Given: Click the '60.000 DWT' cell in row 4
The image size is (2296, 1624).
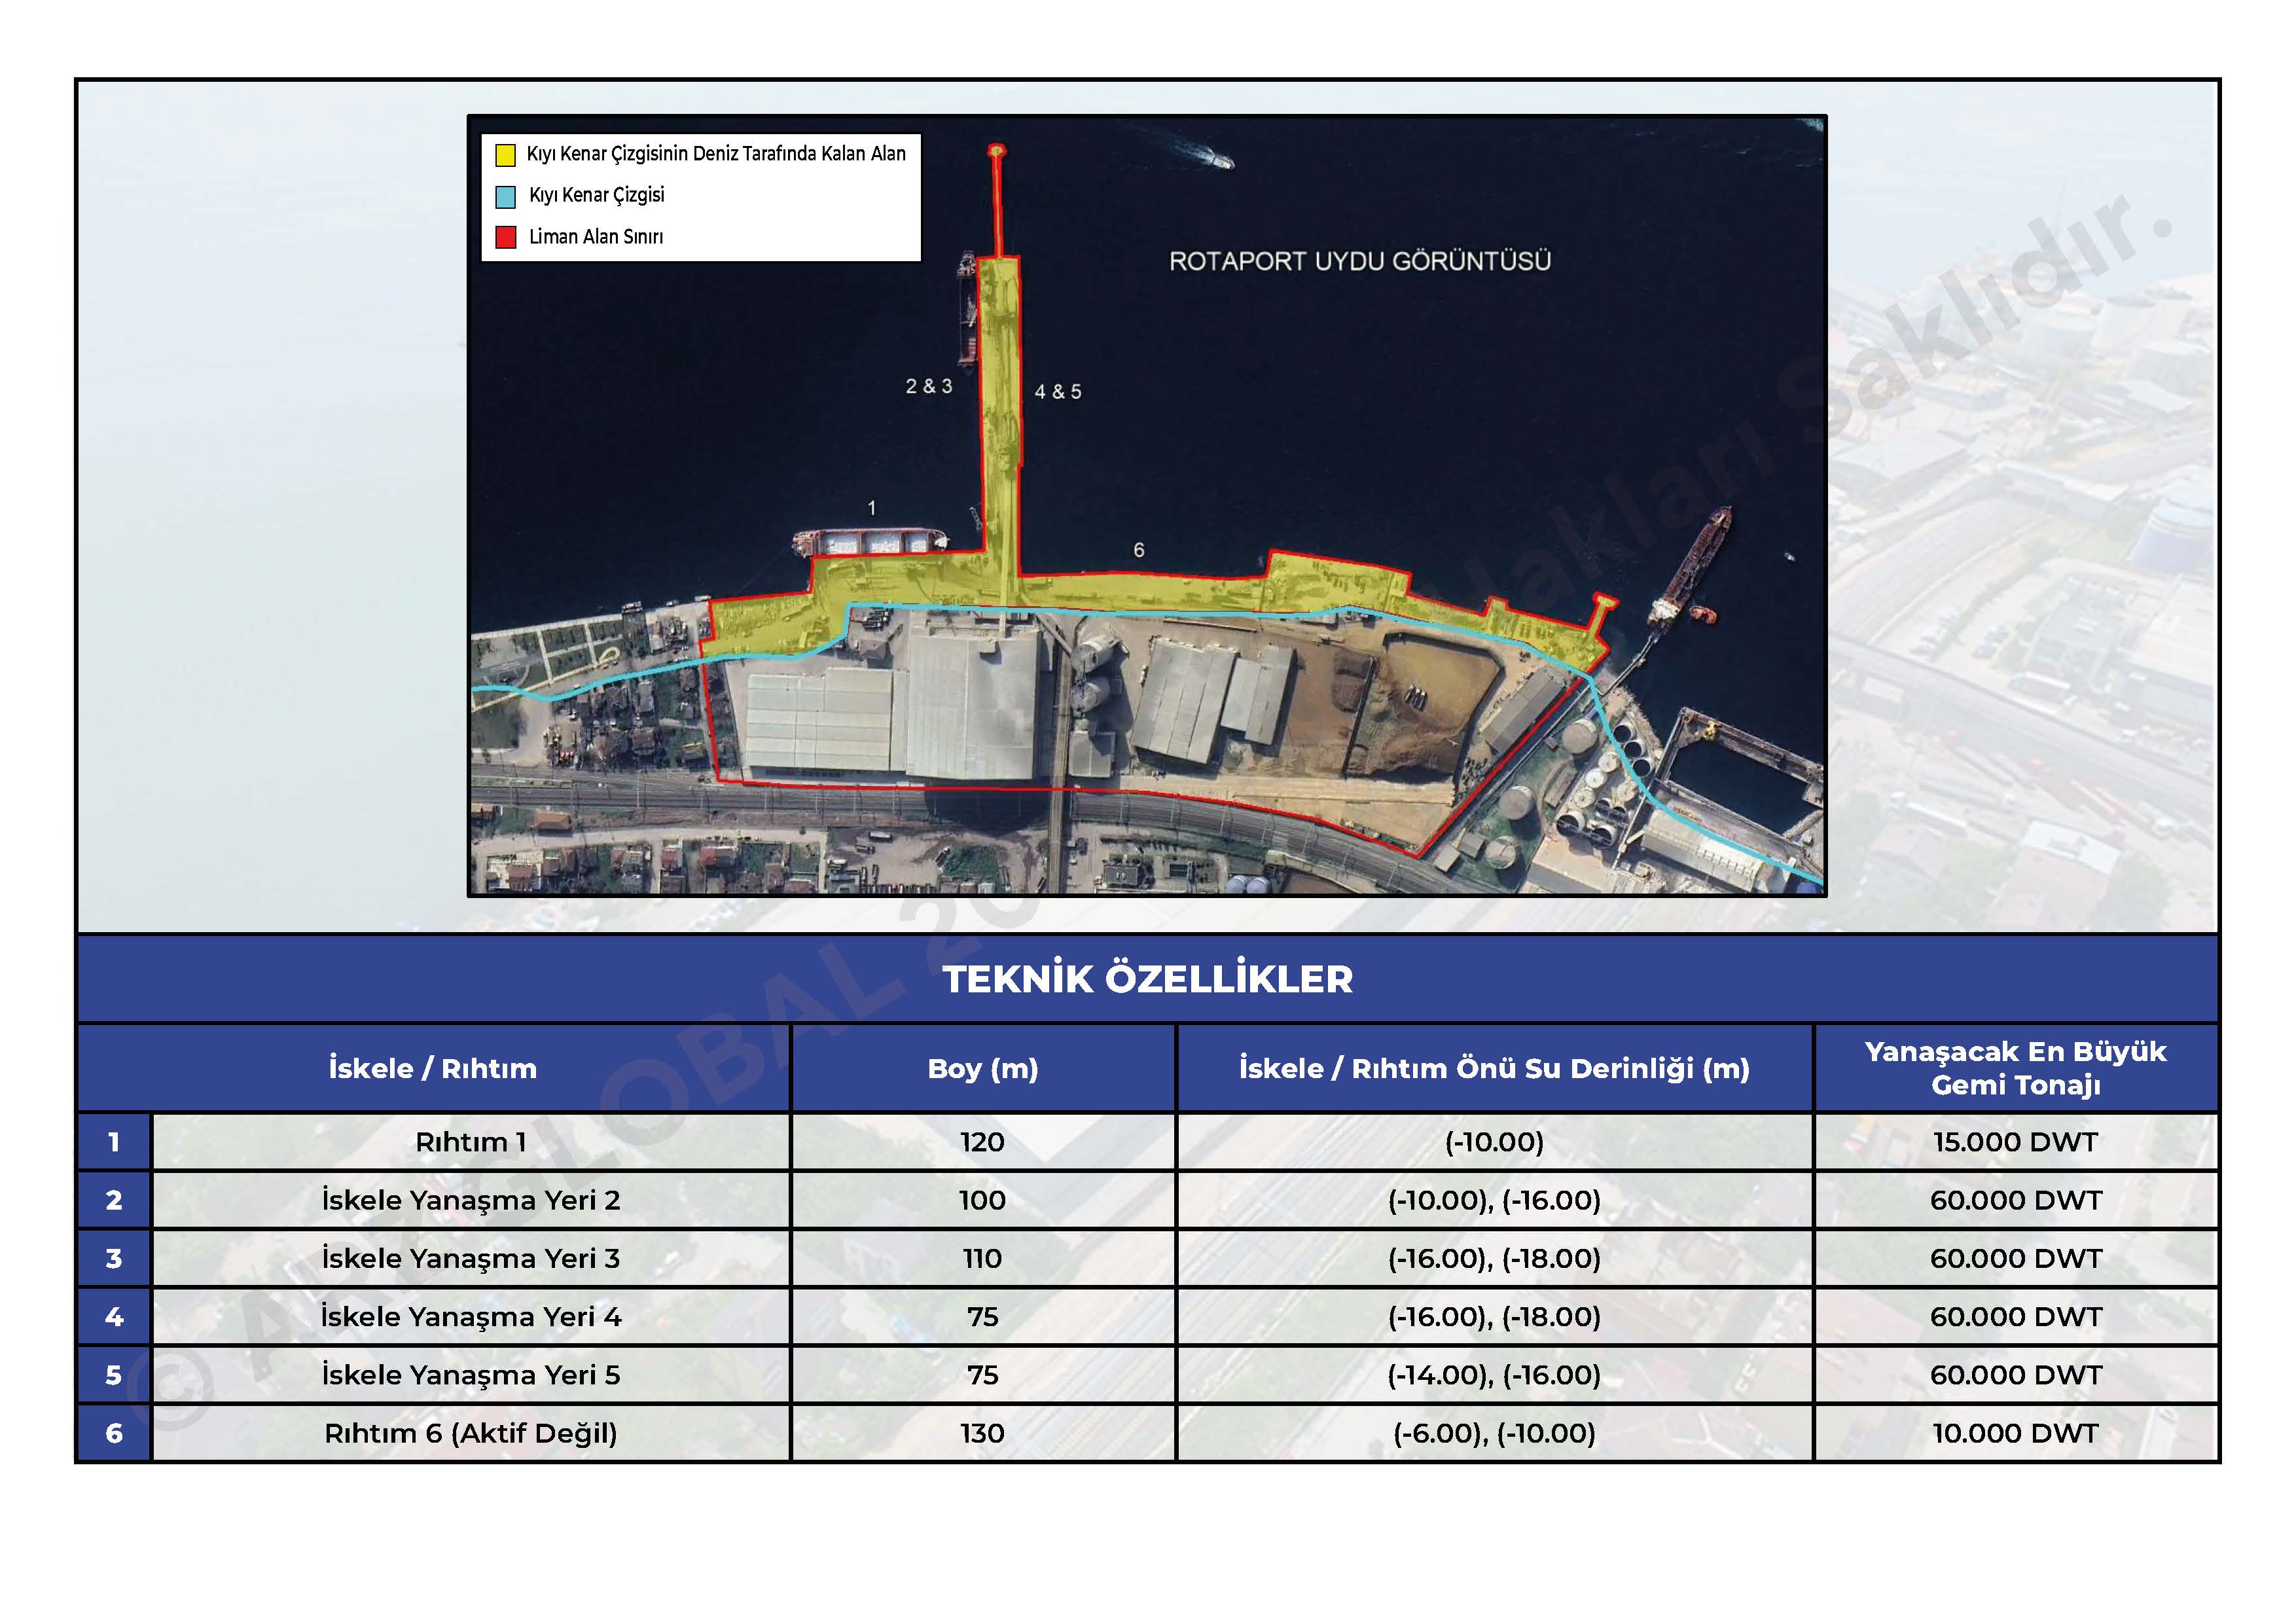Looking at the screenshot, I should (2016, 1317).
